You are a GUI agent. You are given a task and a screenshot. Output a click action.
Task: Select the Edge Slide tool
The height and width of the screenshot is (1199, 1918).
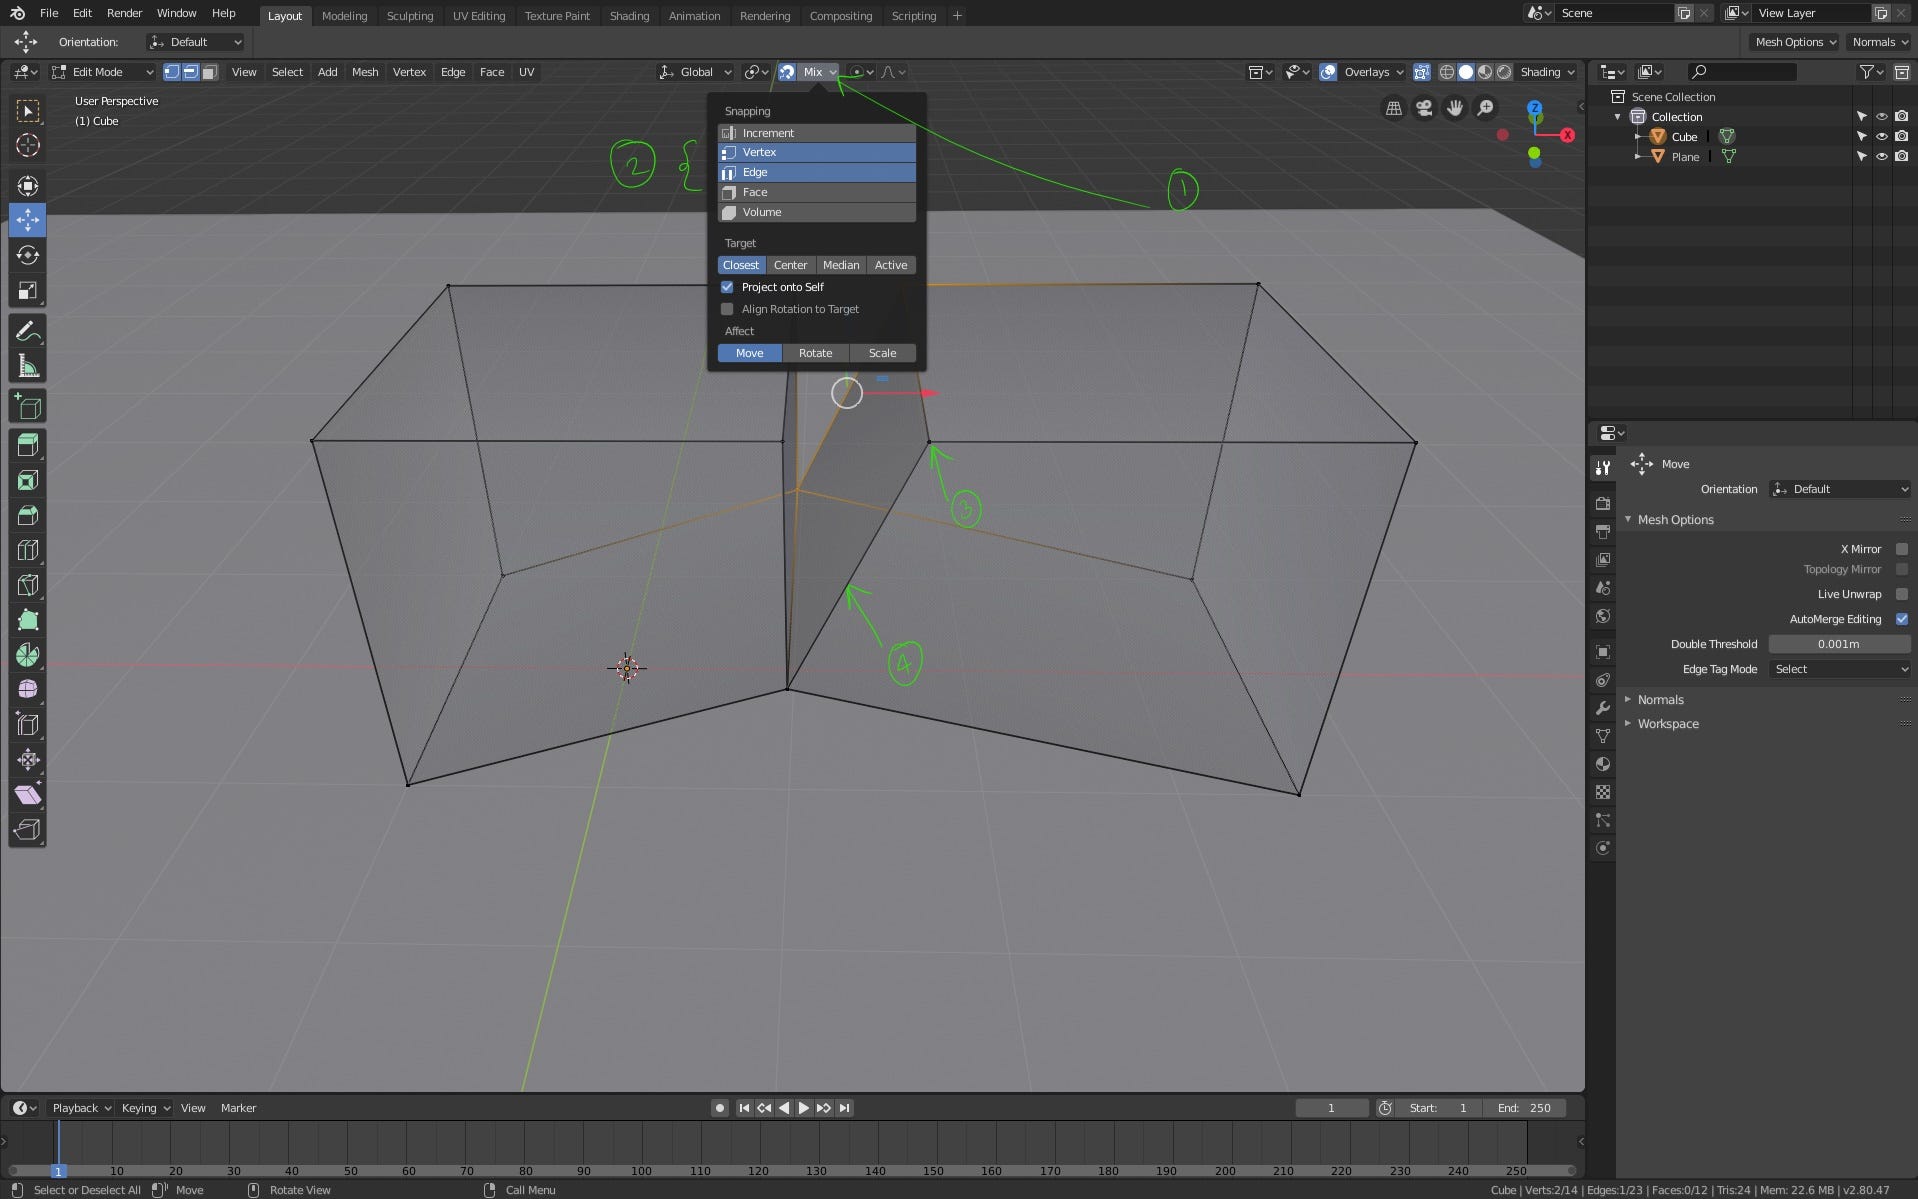click(x=28, y=725)
